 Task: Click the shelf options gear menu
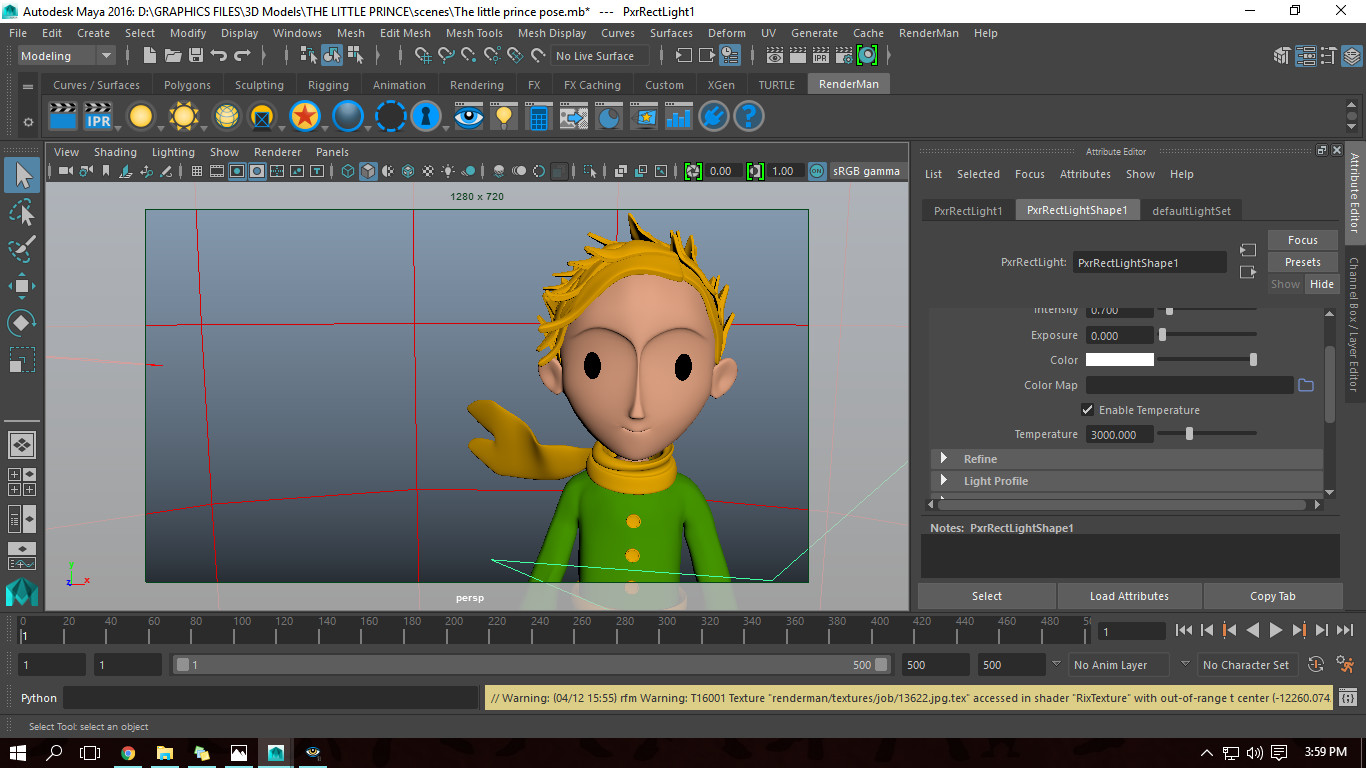[x=28, y=122]
